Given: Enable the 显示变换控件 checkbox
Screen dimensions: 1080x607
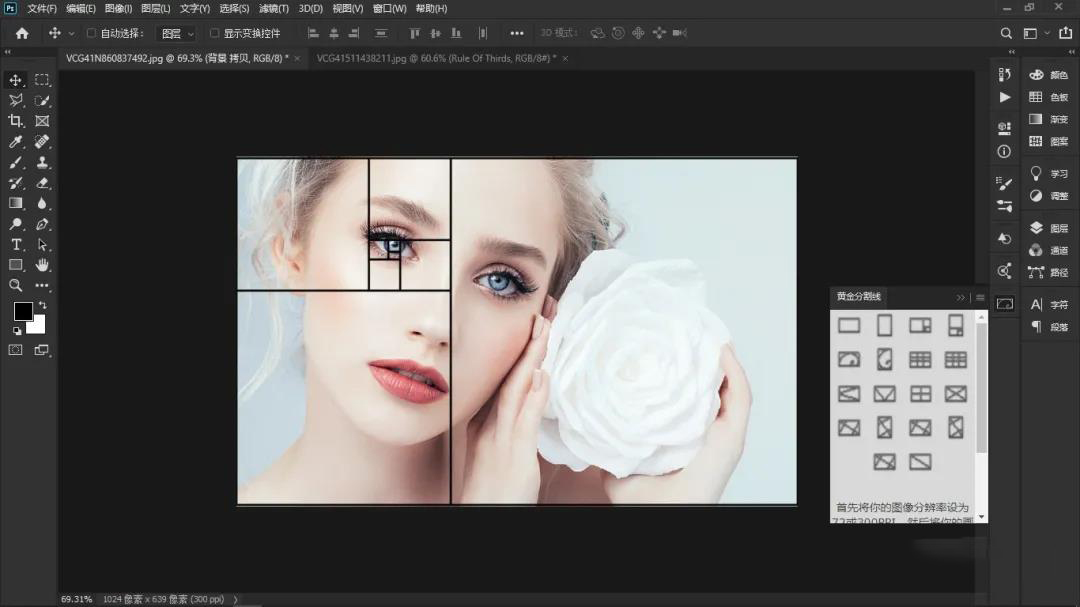Looking at the screenshot, I should (x=214, y=33).
